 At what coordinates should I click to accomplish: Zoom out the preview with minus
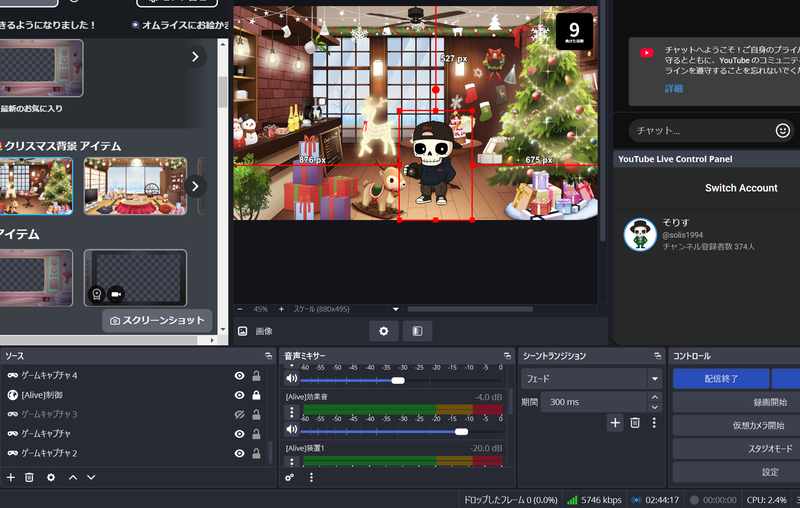tap(240, 309)
